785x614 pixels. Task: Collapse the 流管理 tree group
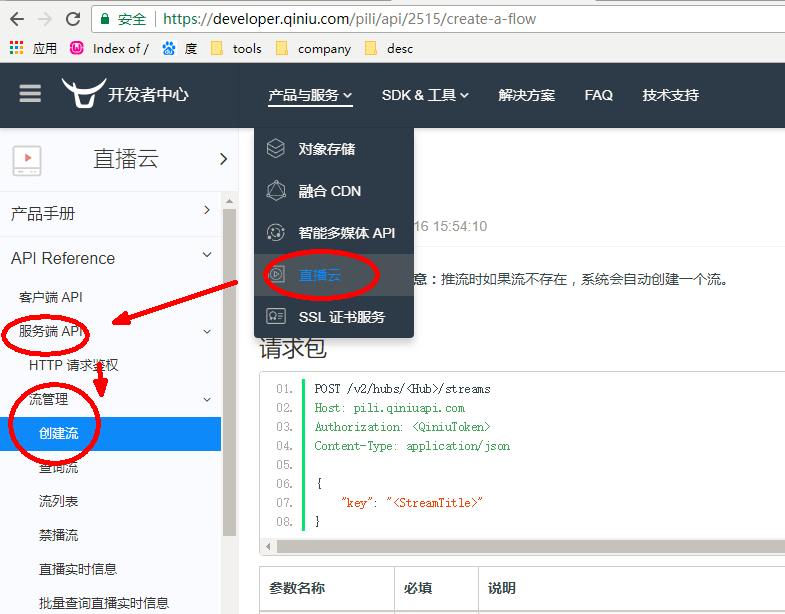pyautogui.click(x=207, y=399)
